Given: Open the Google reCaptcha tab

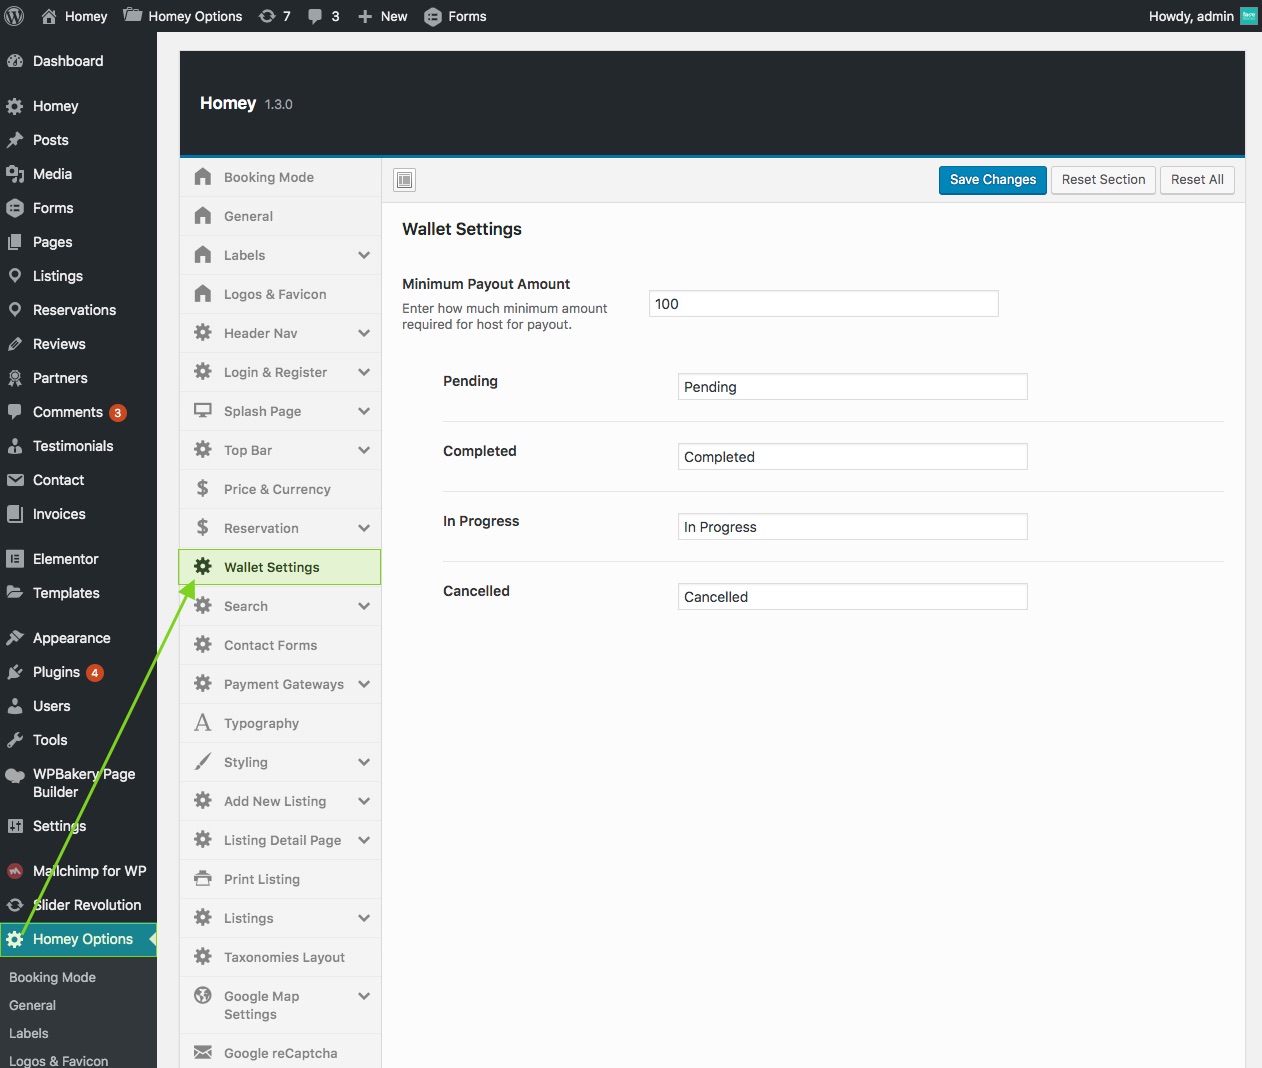Looking at the screenshot, I should click(x=280, y=1052).
